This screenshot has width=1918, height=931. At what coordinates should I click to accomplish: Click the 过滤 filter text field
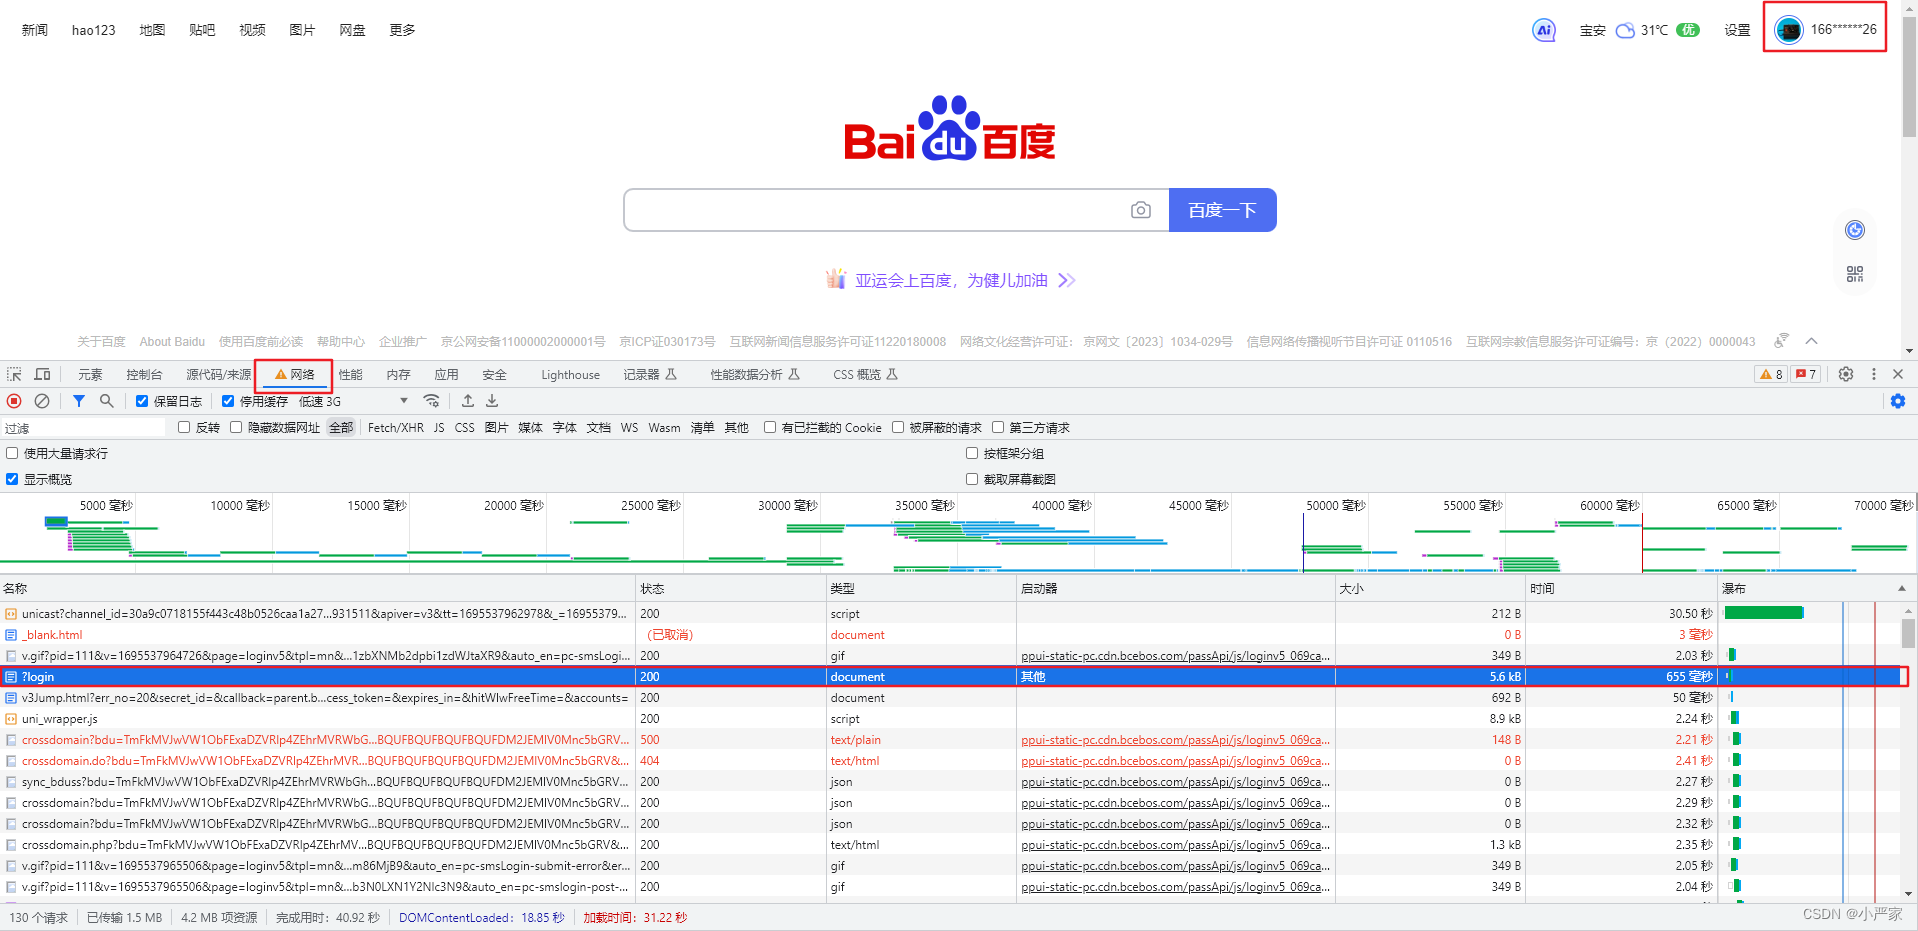point(84,427)
